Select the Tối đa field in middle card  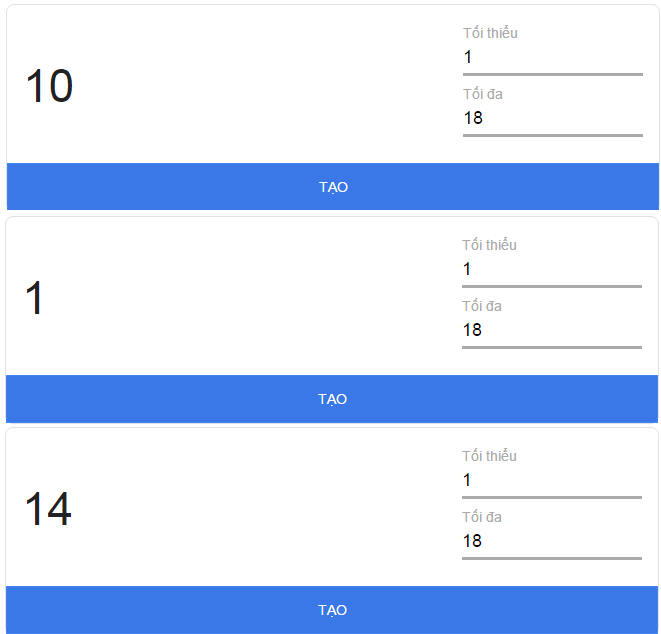[551, 330]
